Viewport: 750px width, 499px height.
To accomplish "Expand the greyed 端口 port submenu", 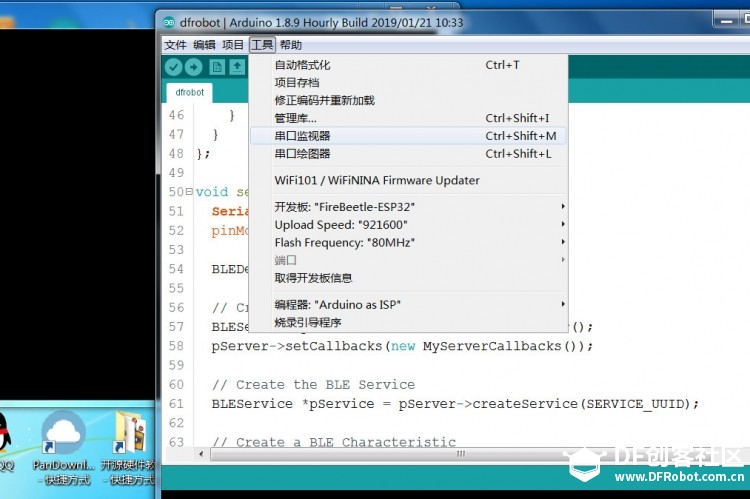I will click(x=408, y=260).
